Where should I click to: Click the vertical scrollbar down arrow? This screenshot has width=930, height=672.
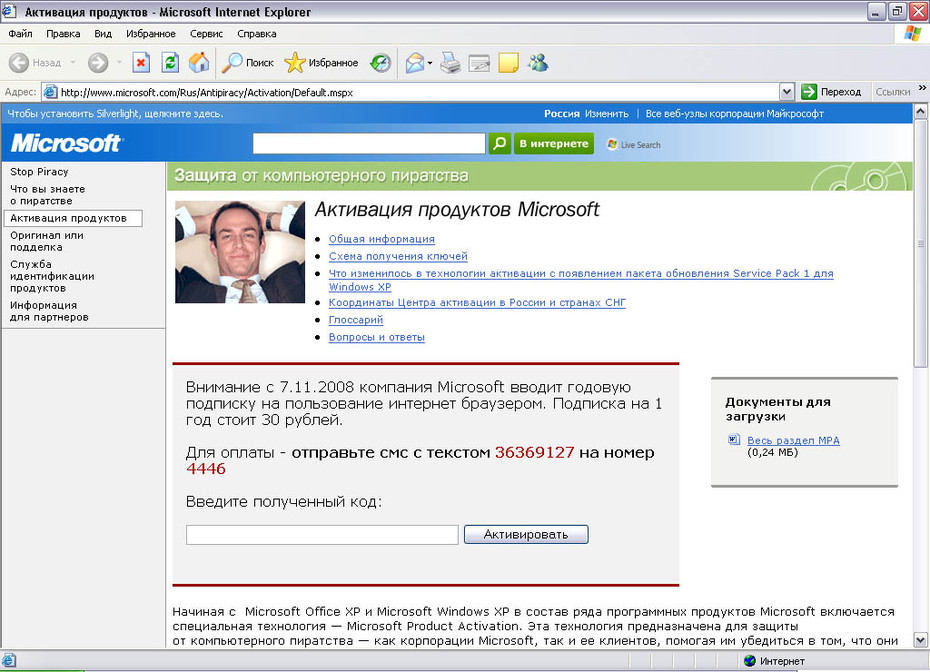921,640
